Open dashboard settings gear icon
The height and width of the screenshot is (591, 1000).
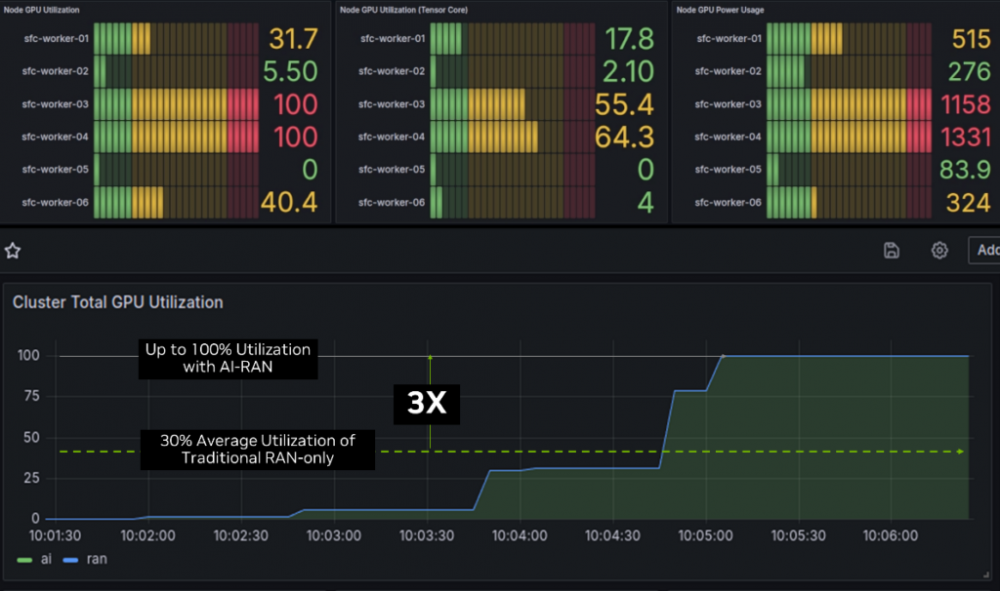(x=939, y=250)
